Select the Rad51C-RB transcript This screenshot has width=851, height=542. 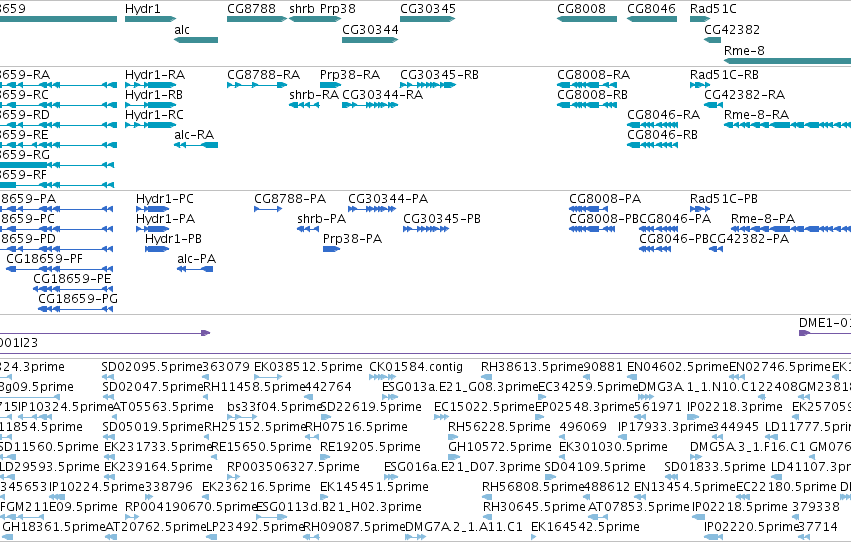(x=724, y=75)
